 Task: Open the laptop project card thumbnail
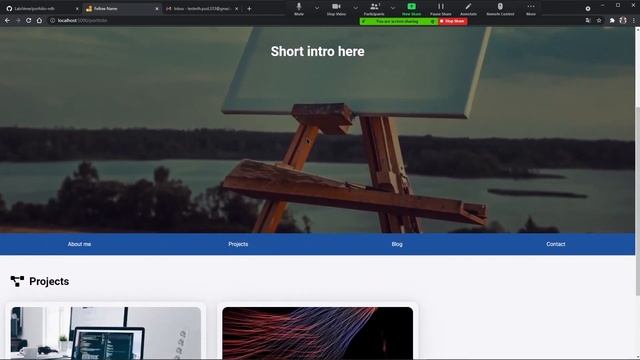[x=106, y=333]
